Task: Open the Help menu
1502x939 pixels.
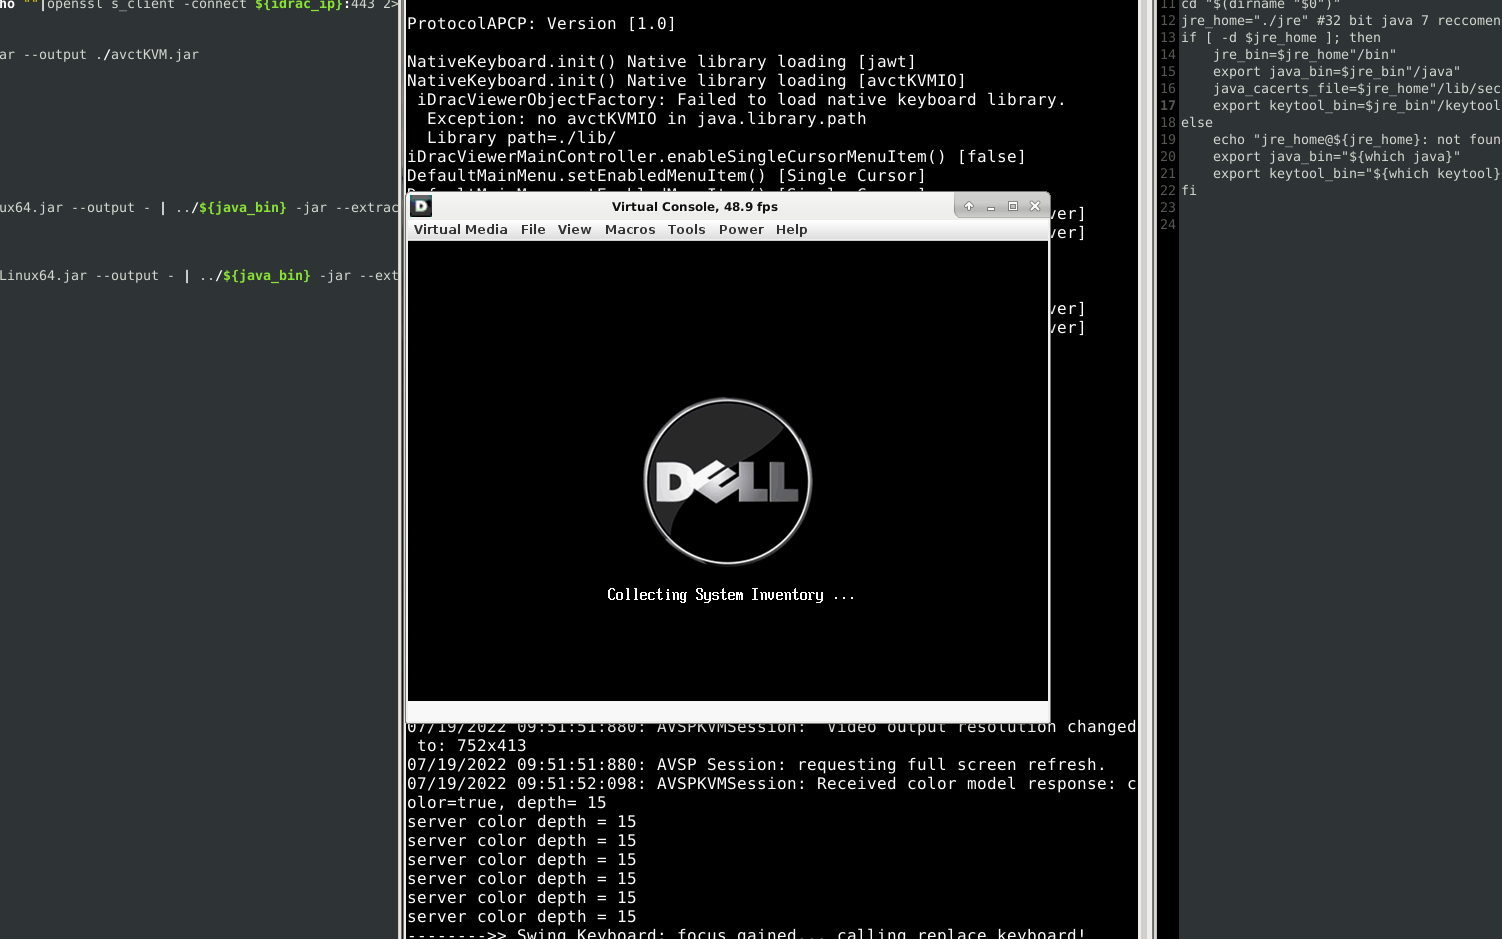Action: tap(791, 229)
